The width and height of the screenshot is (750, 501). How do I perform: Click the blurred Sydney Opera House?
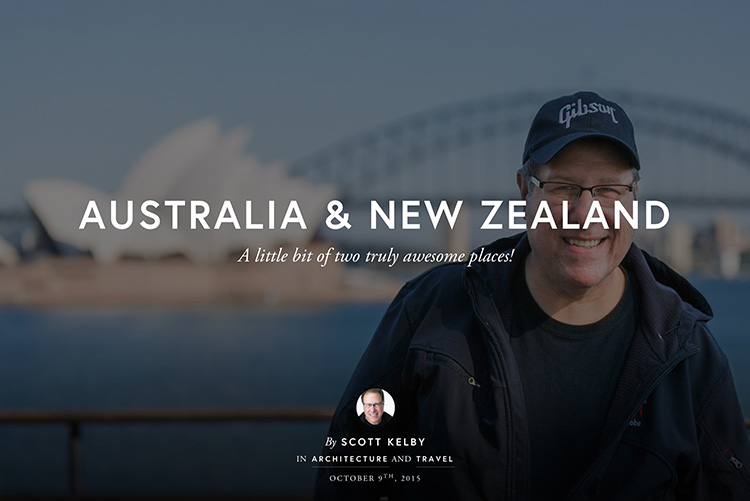coord(177,196)
